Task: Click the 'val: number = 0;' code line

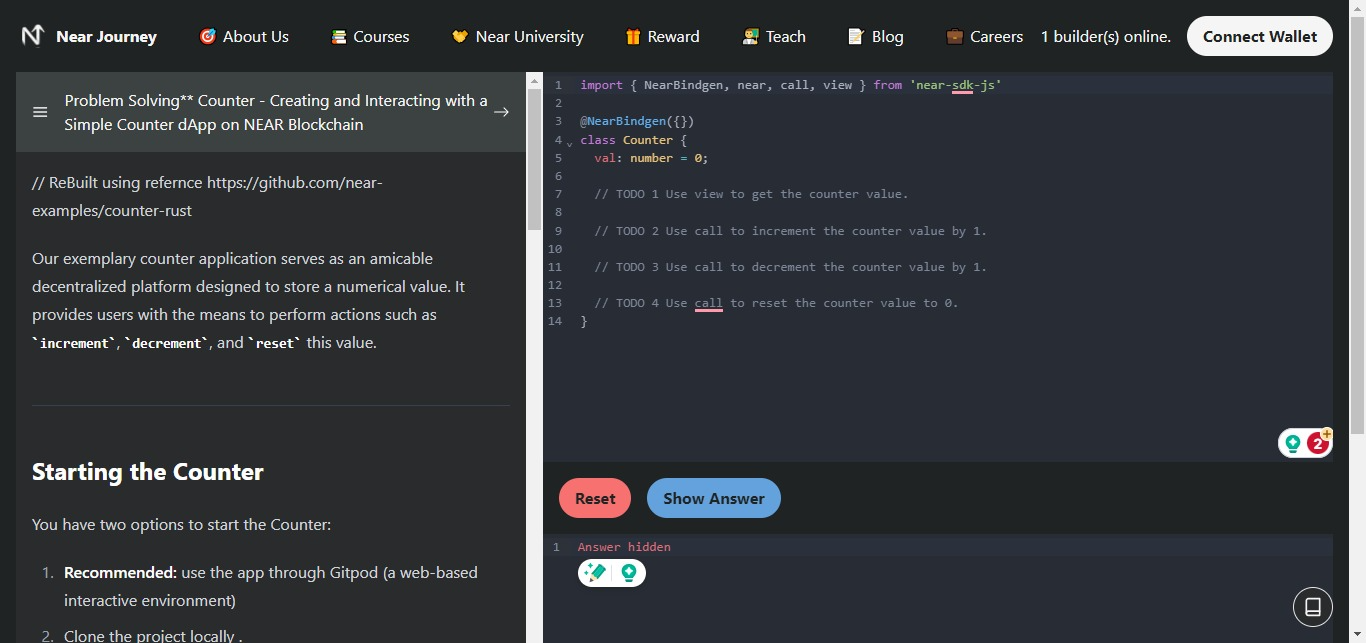Action: pyautogui.click(x=651, y=158)
